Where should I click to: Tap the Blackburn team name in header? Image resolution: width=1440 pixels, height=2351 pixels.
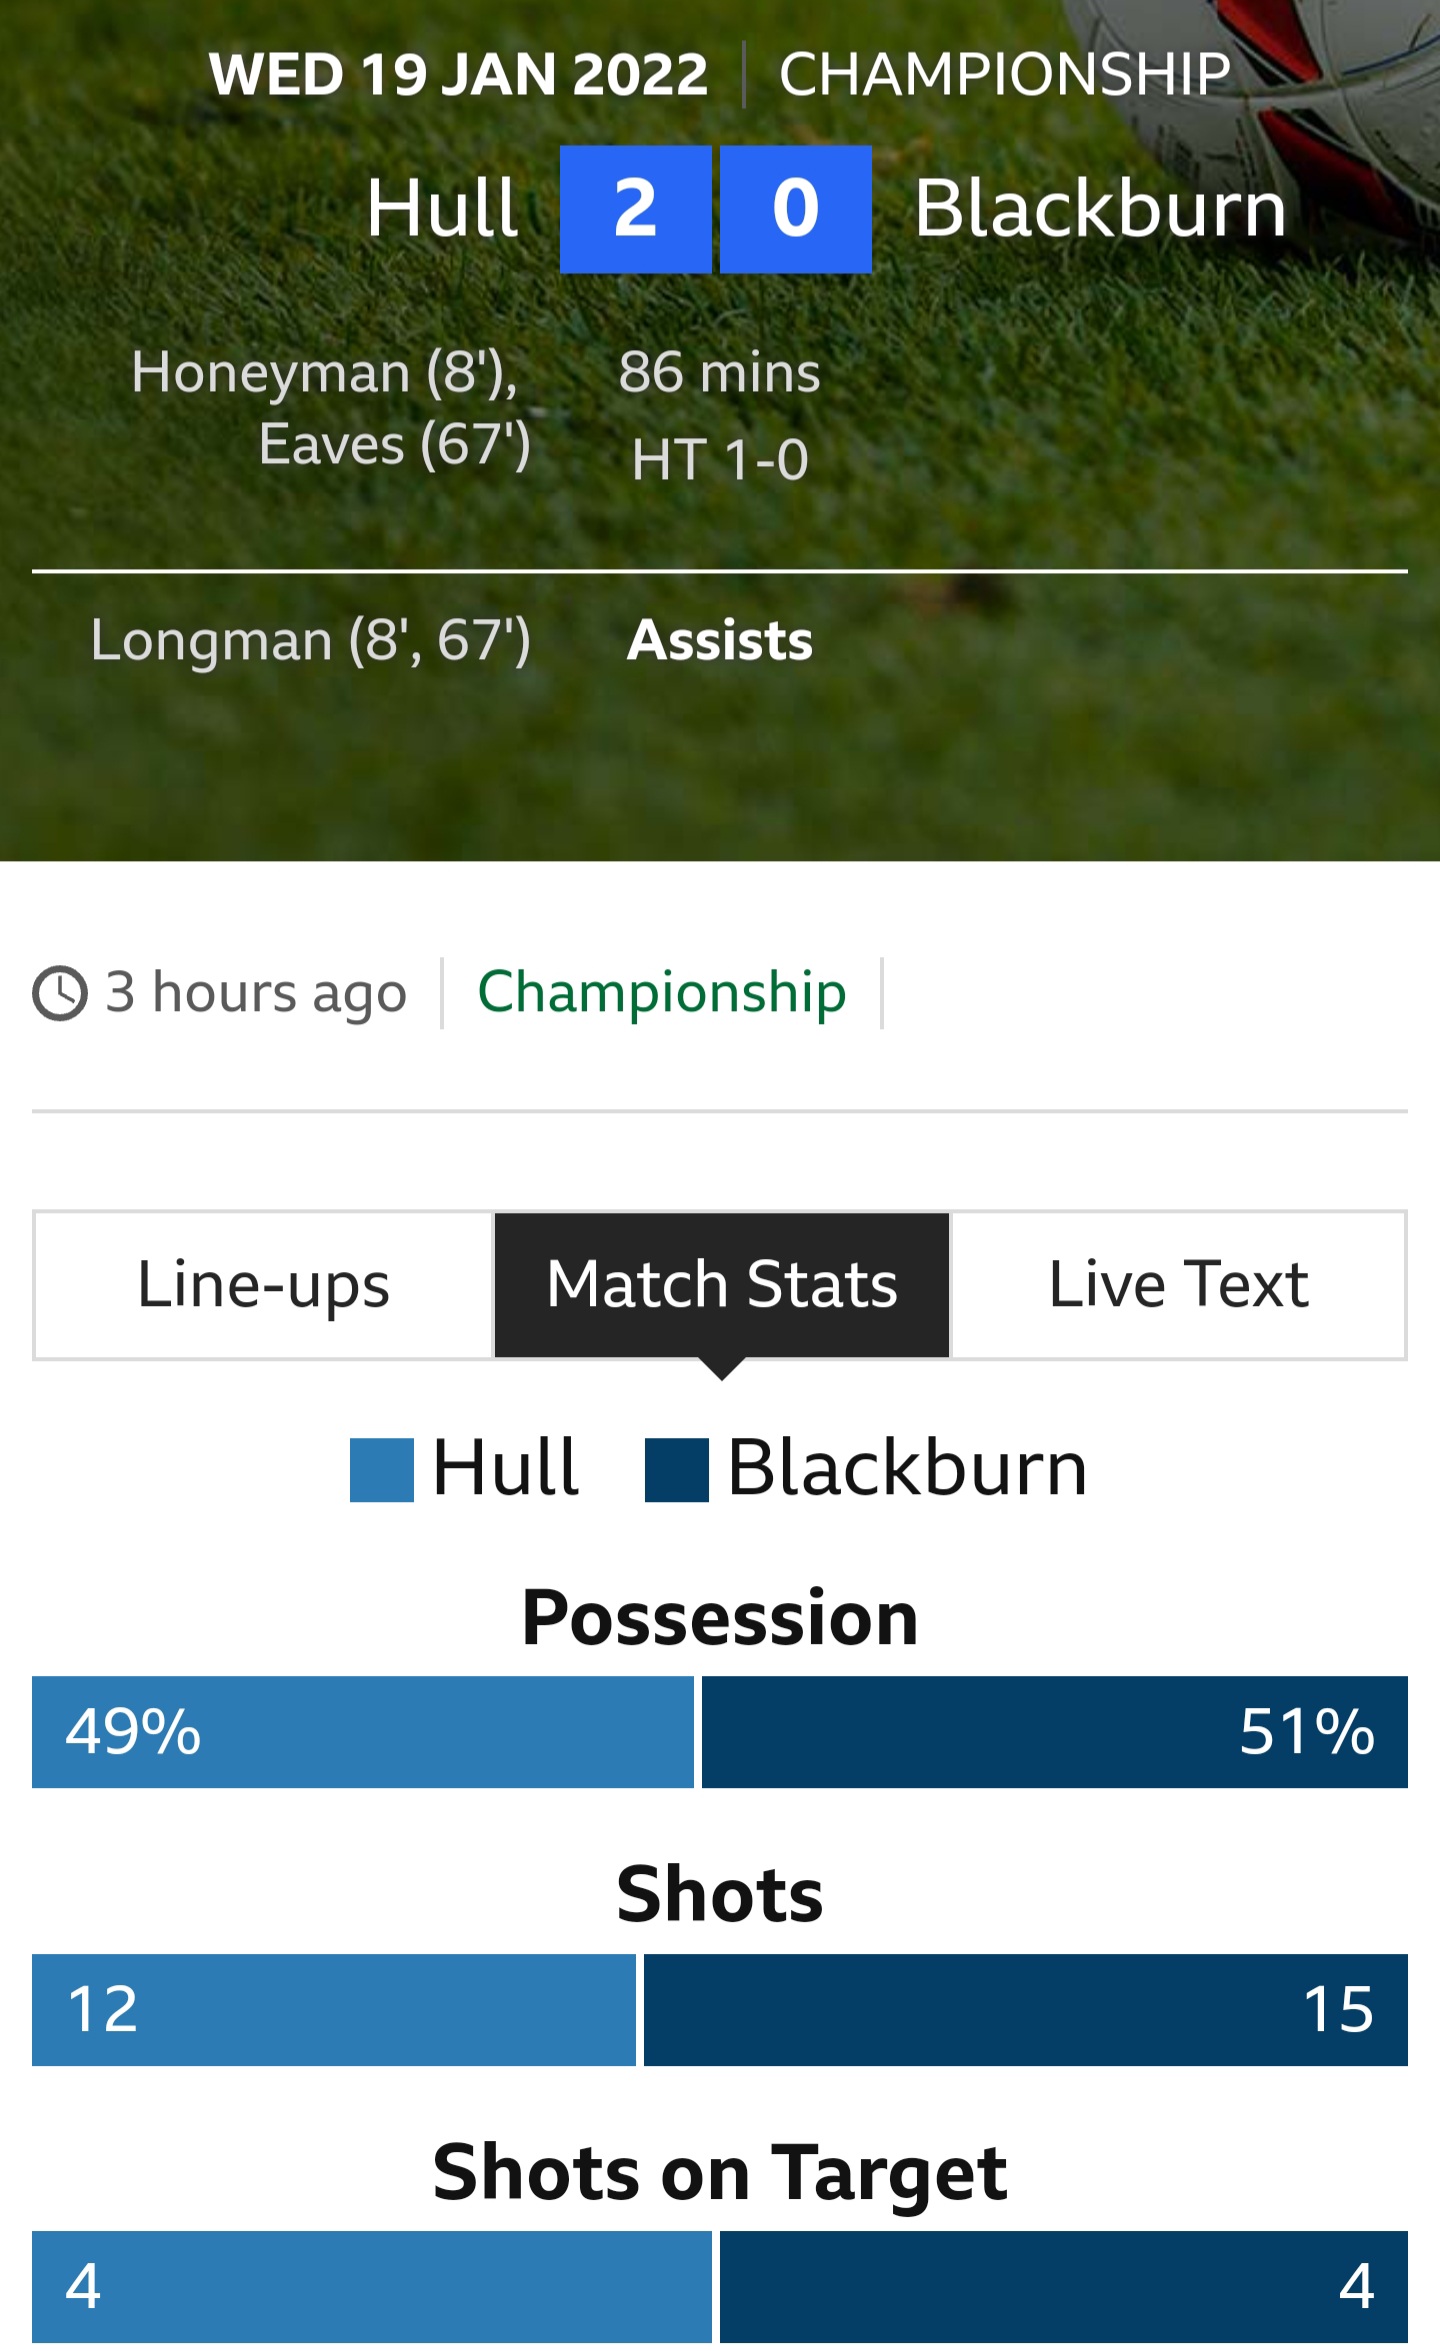click(x=1100, y=209)
